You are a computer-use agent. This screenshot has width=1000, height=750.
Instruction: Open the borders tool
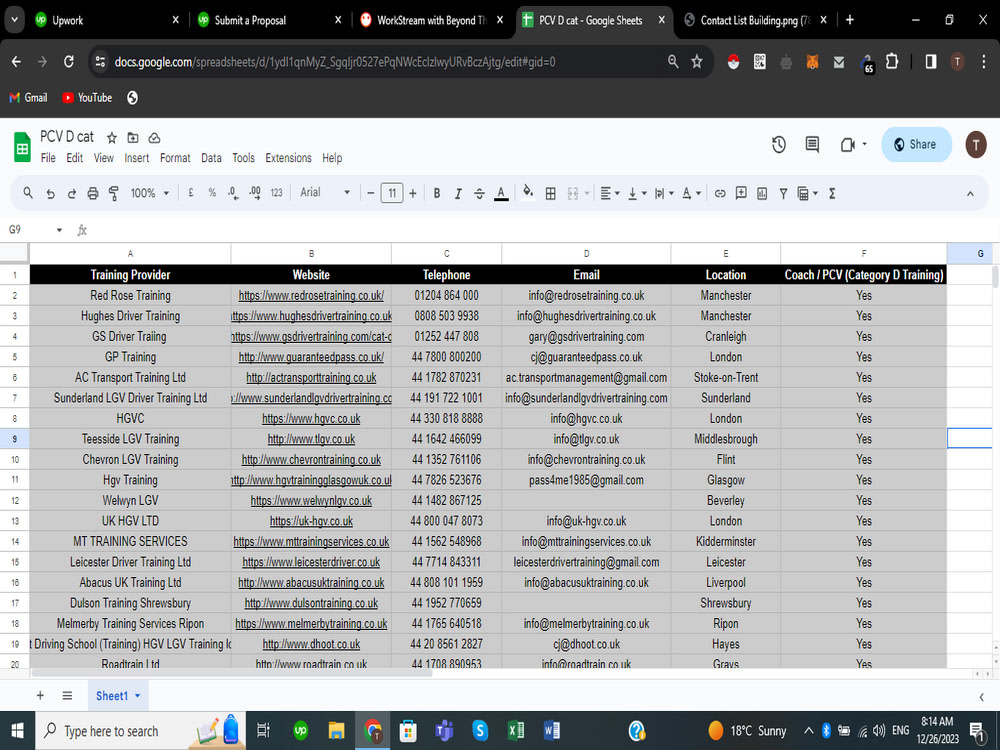tap(550, 193)
